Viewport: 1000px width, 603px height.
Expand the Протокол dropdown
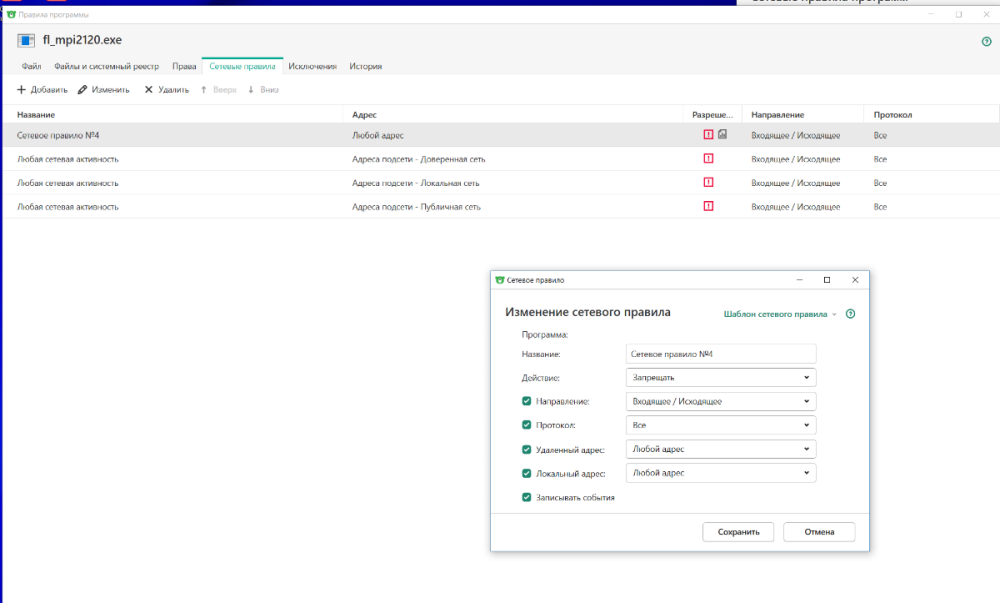(720, 425)
